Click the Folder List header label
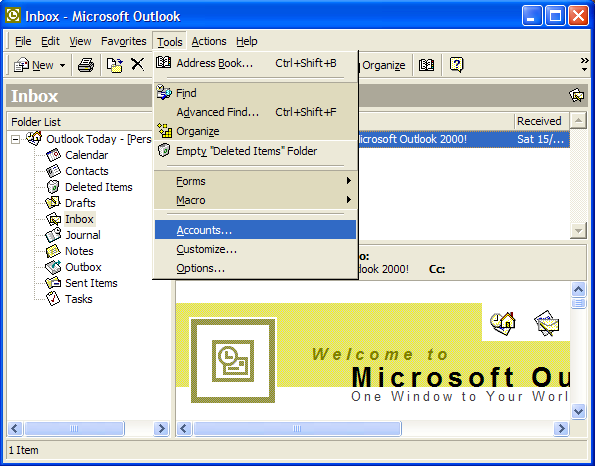 36,122
